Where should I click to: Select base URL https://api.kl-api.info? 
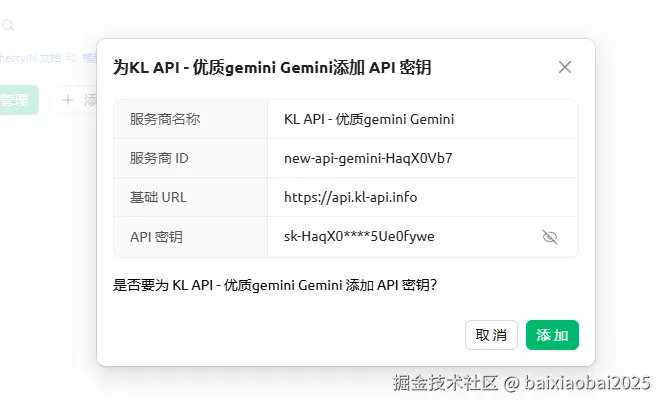[x=351, y=197]
